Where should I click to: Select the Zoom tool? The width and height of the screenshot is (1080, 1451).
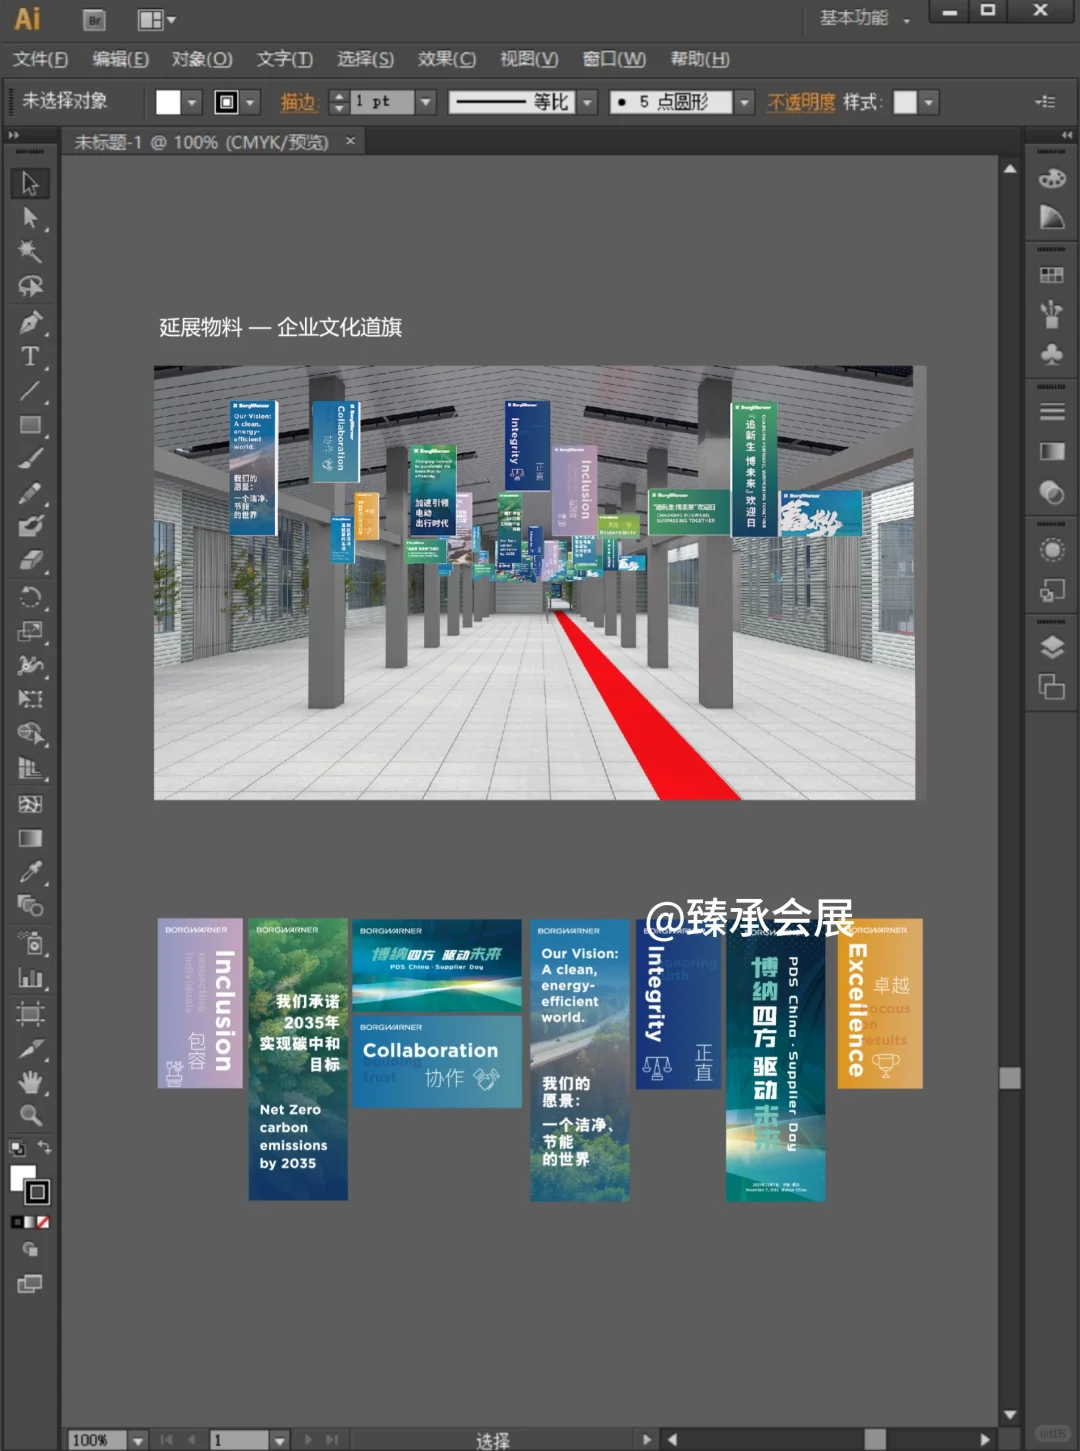pos(30,1115)
